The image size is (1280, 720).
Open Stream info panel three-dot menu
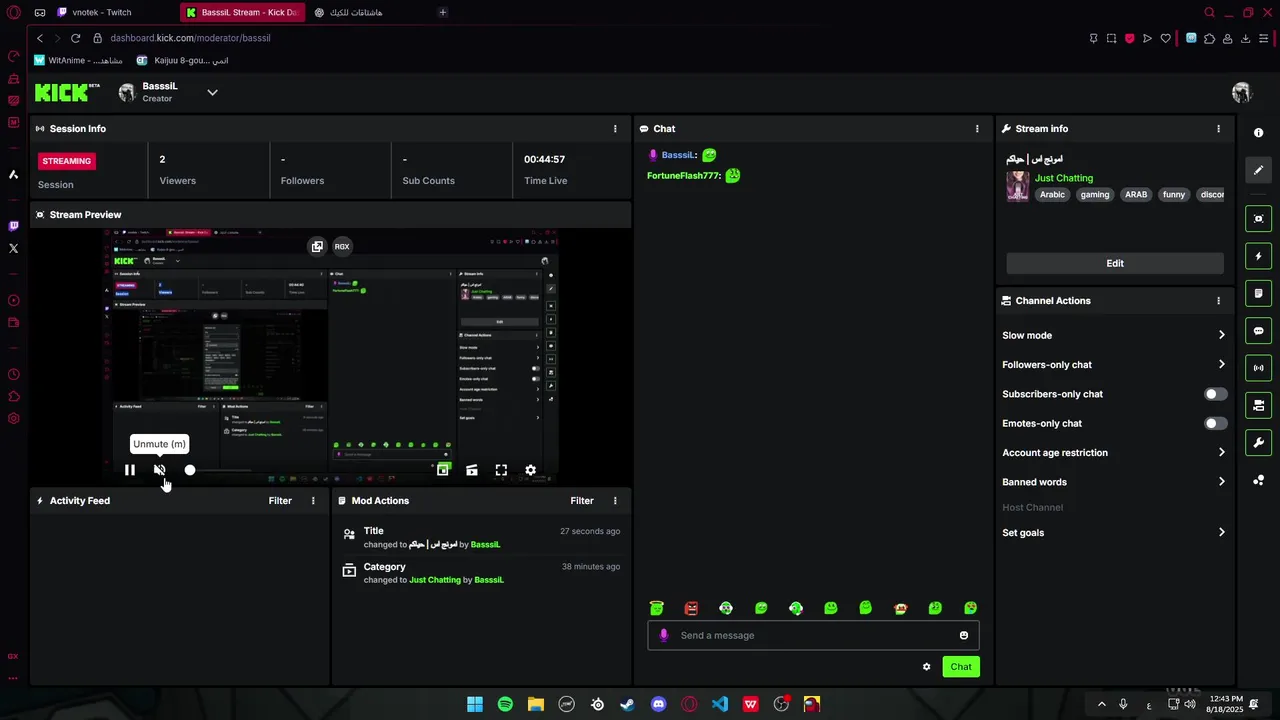coord(1218,129)
